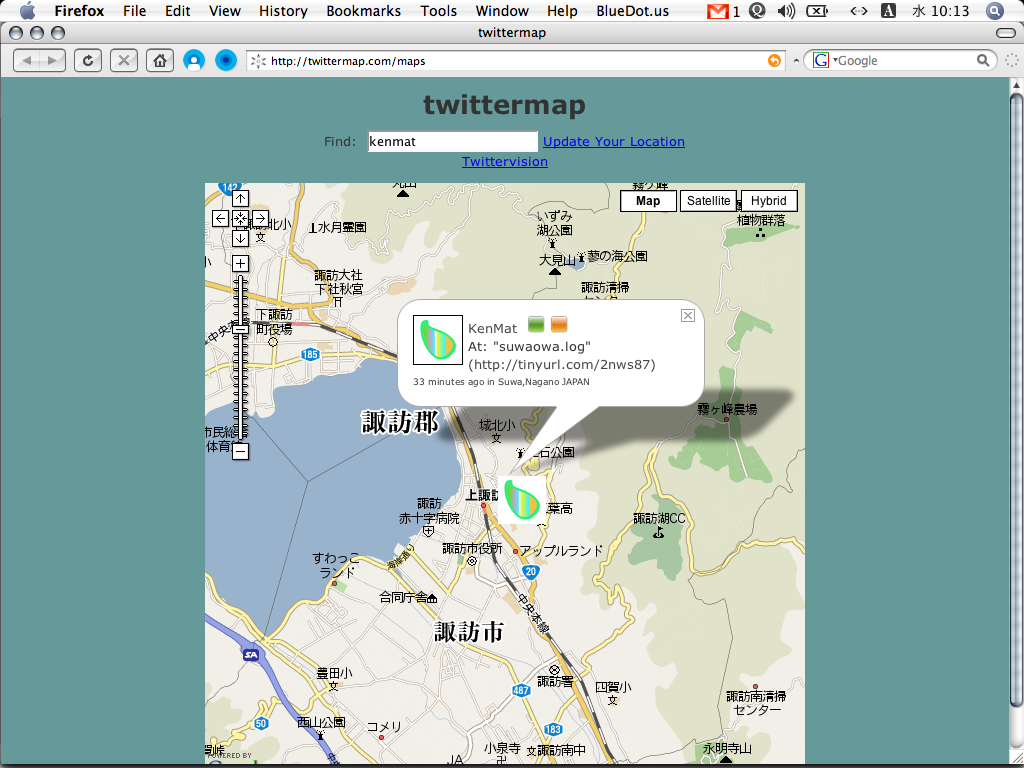This screenshot has width=1024, height=768.
Task: Pan the map right with the arrow
Action: 260,218
